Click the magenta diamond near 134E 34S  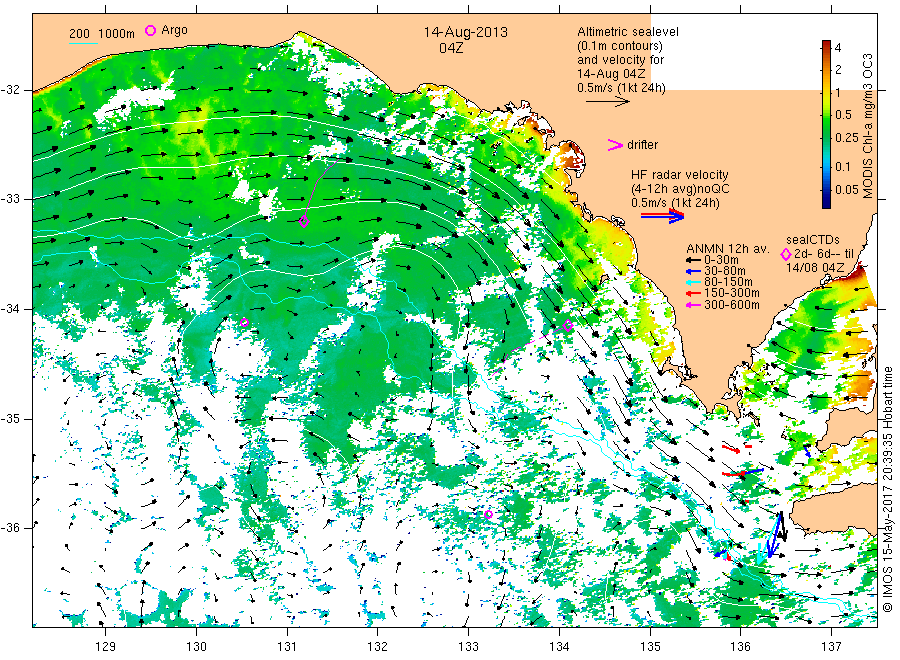(568, 325)
